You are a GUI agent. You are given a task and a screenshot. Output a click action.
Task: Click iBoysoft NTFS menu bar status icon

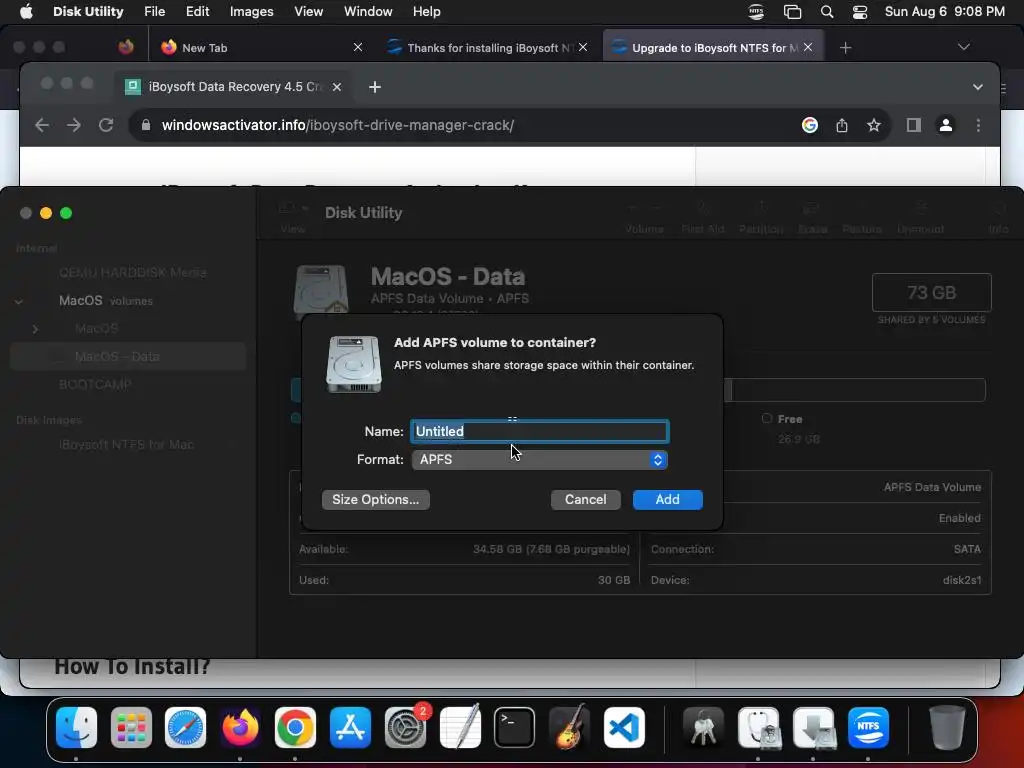(x=756, y=12)
